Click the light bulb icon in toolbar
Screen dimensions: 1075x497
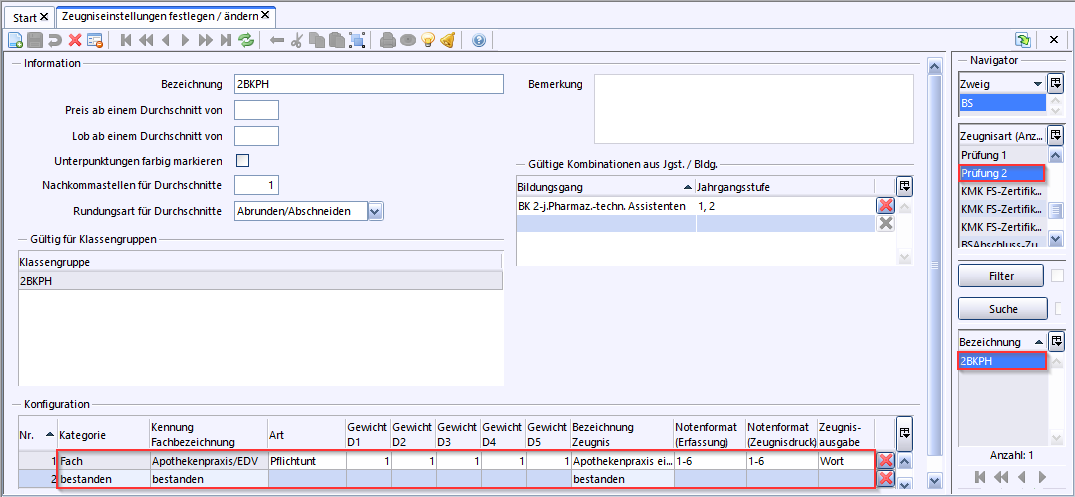click(x=428, y=40)
